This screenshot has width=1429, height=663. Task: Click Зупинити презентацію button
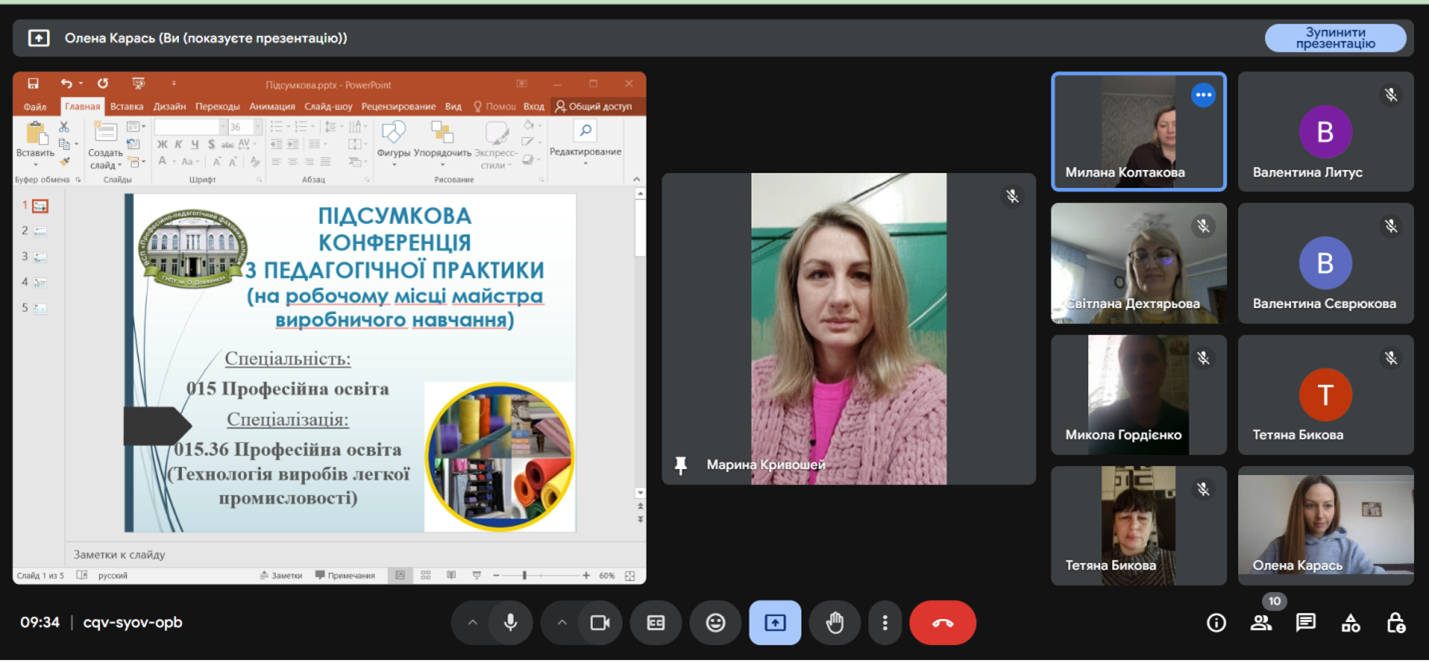pyautogui.click(x=1335, y=38)
